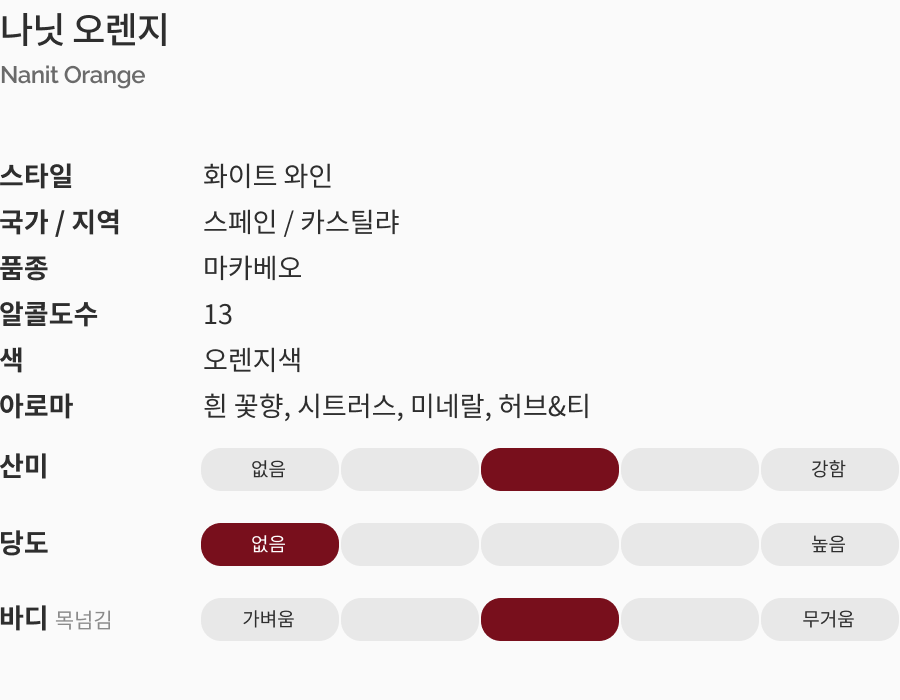This screenshot has width=900, height=700.
Task: Click the highlighted middle 바디 segment
Action: (549, 620)
